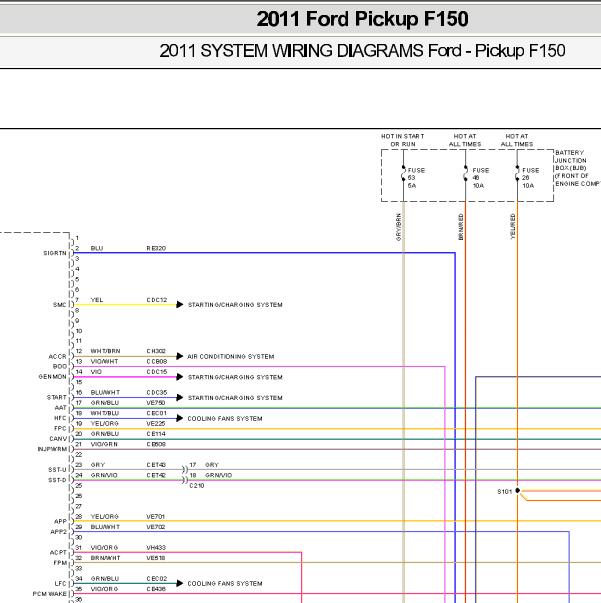The image size is (601, 603).
Task: Click the 'WHT/BRN' color label on pin 12
Action: (105, 351)
